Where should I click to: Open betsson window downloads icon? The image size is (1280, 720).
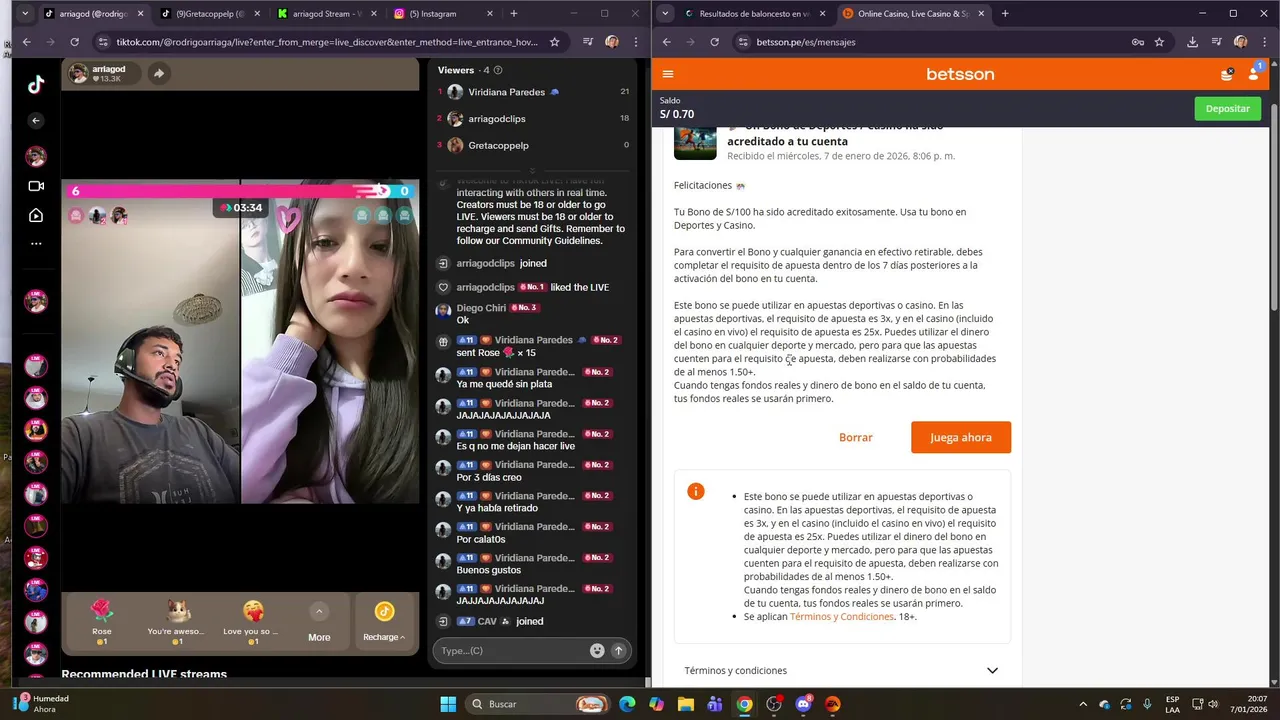tap(1192, 42)
